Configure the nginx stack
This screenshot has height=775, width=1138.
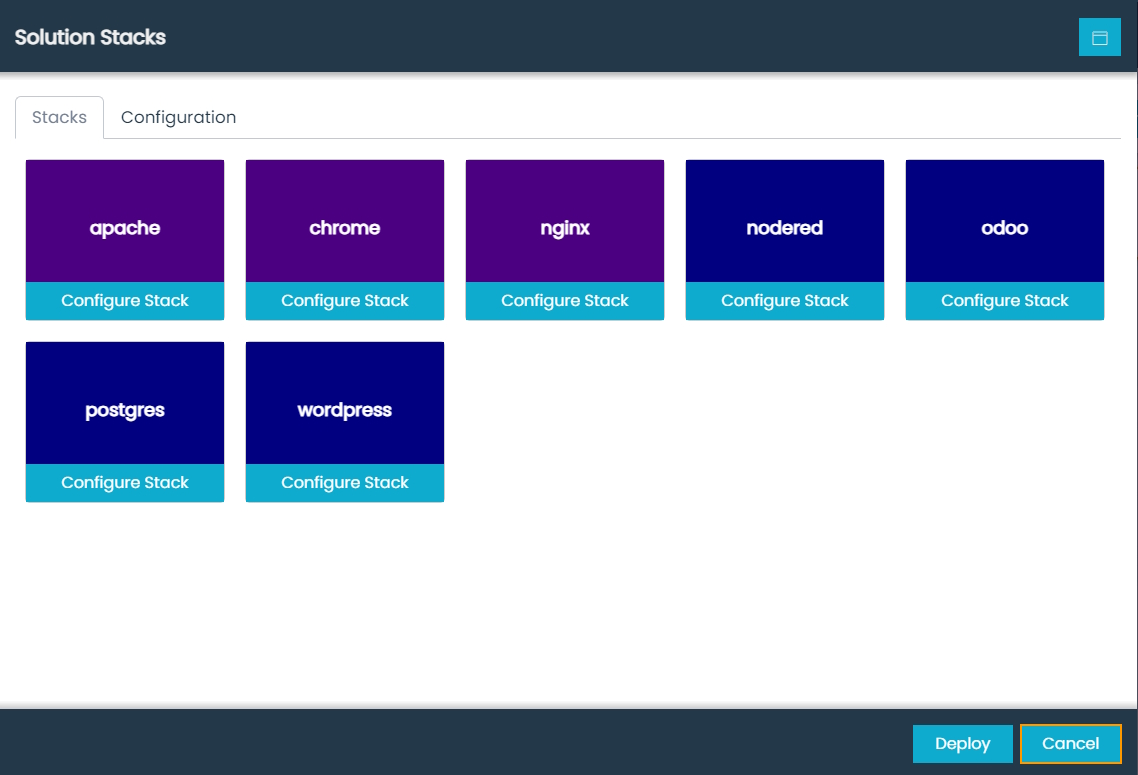pyautogui.click(x=564, y=300)
